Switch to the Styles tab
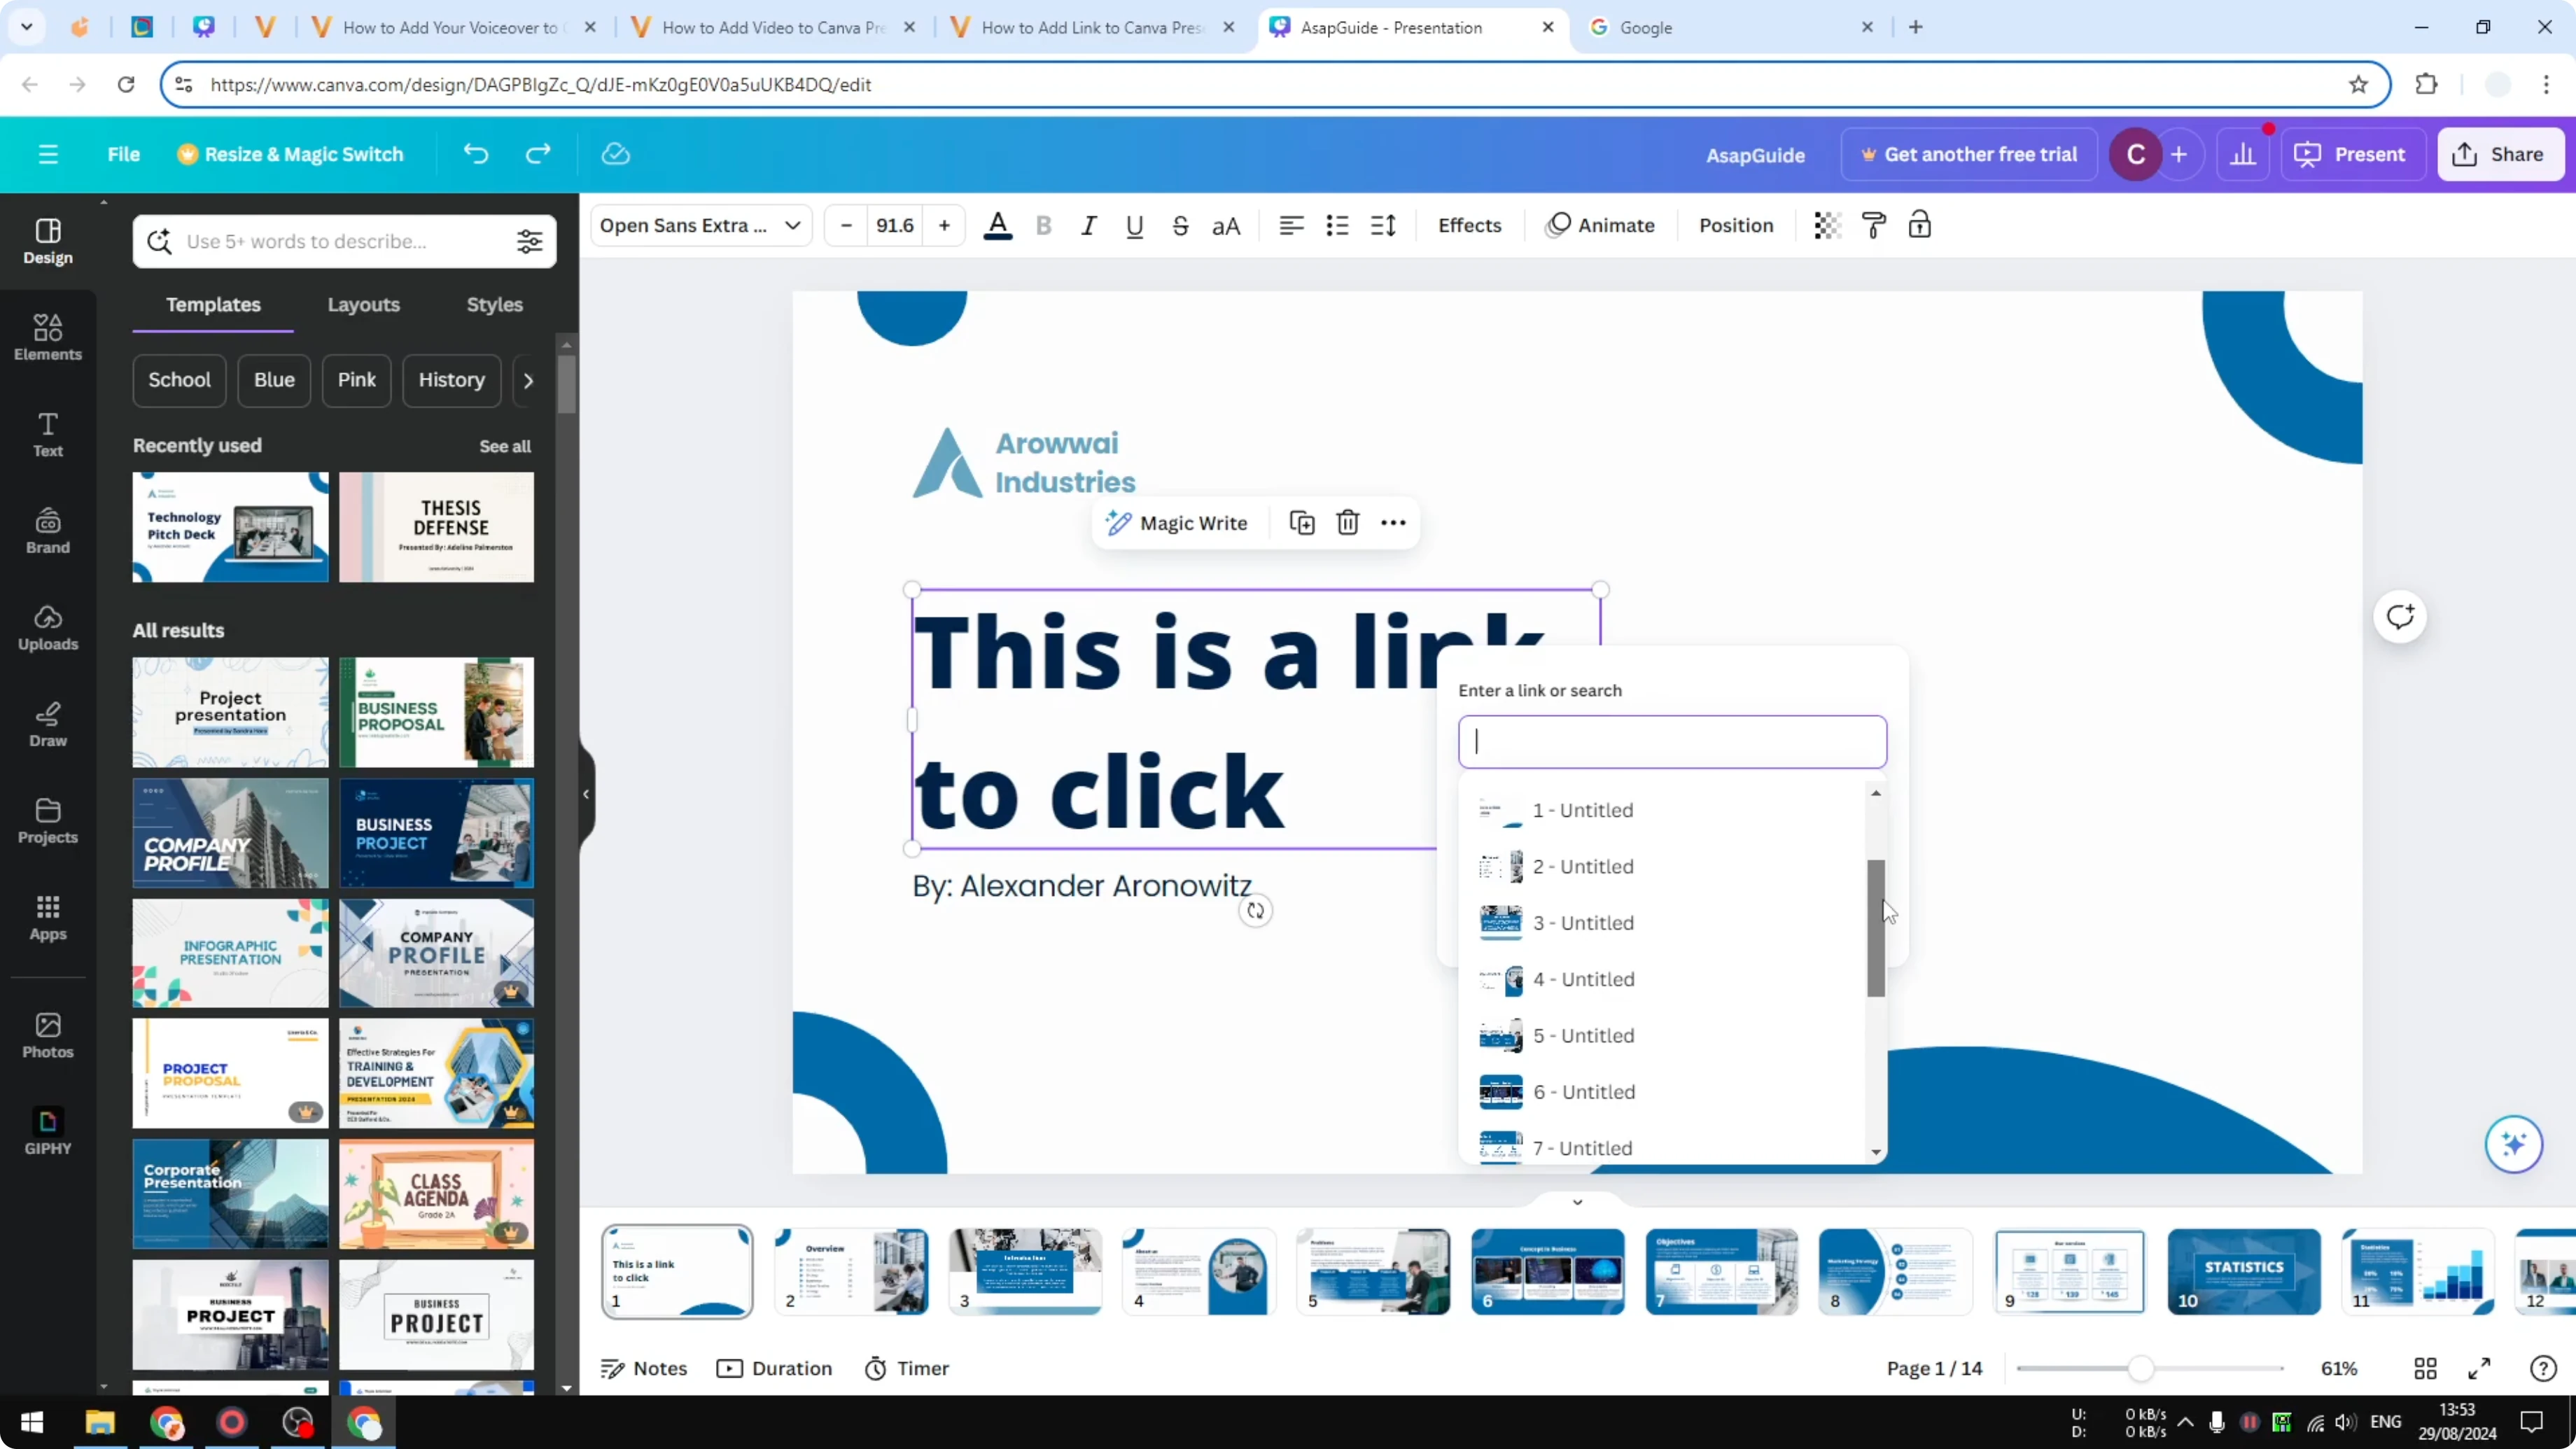The image size is (2576, 1449). coord(495,305)
